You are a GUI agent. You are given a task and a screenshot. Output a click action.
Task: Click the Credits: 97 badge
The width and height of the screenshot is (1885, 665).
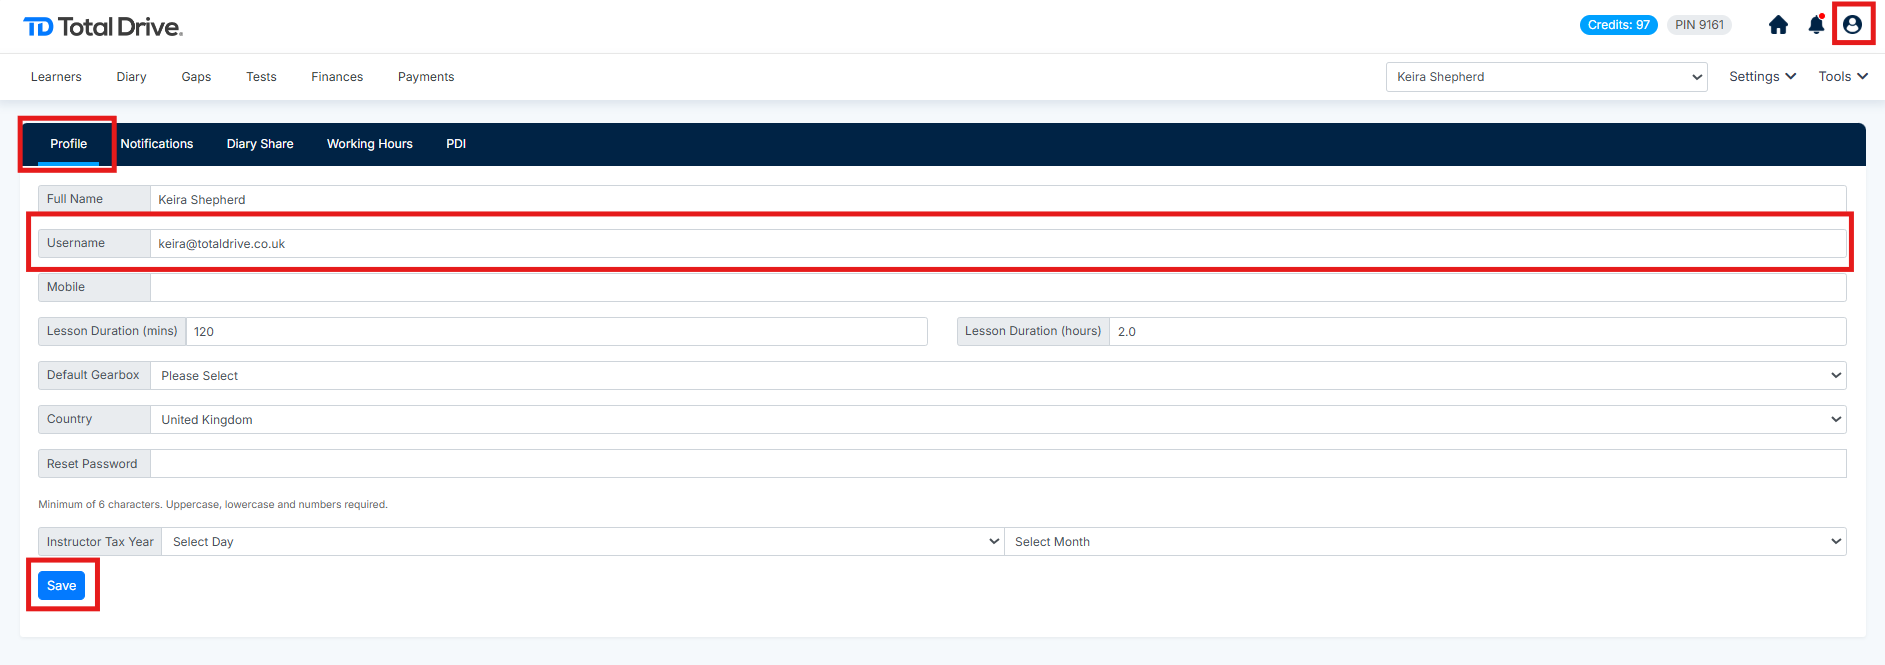click(1618, 25)
